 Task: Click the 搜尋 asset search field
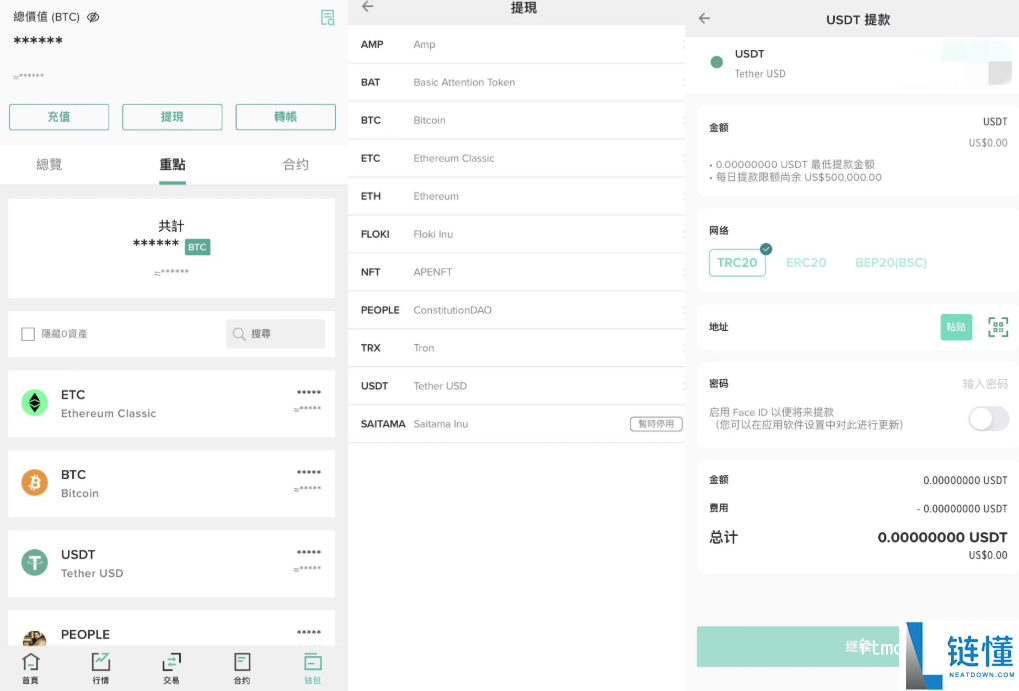point(276,334)
